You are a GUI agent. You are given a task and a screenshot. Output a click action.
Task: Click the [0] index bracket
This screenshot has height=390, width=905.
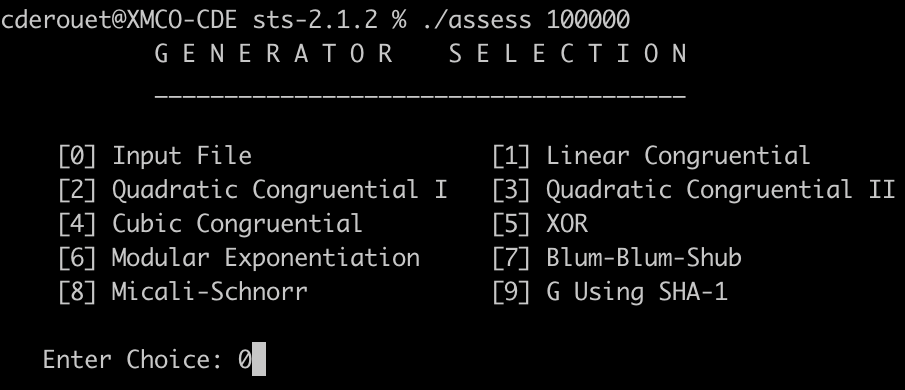click(77, 156)
